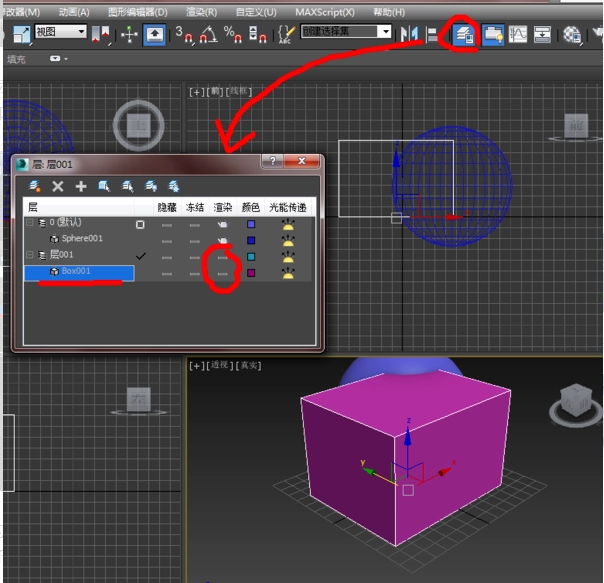Open the Schematic View icon
The height and width of the screenshot is (583, 604).
(542, 34)
